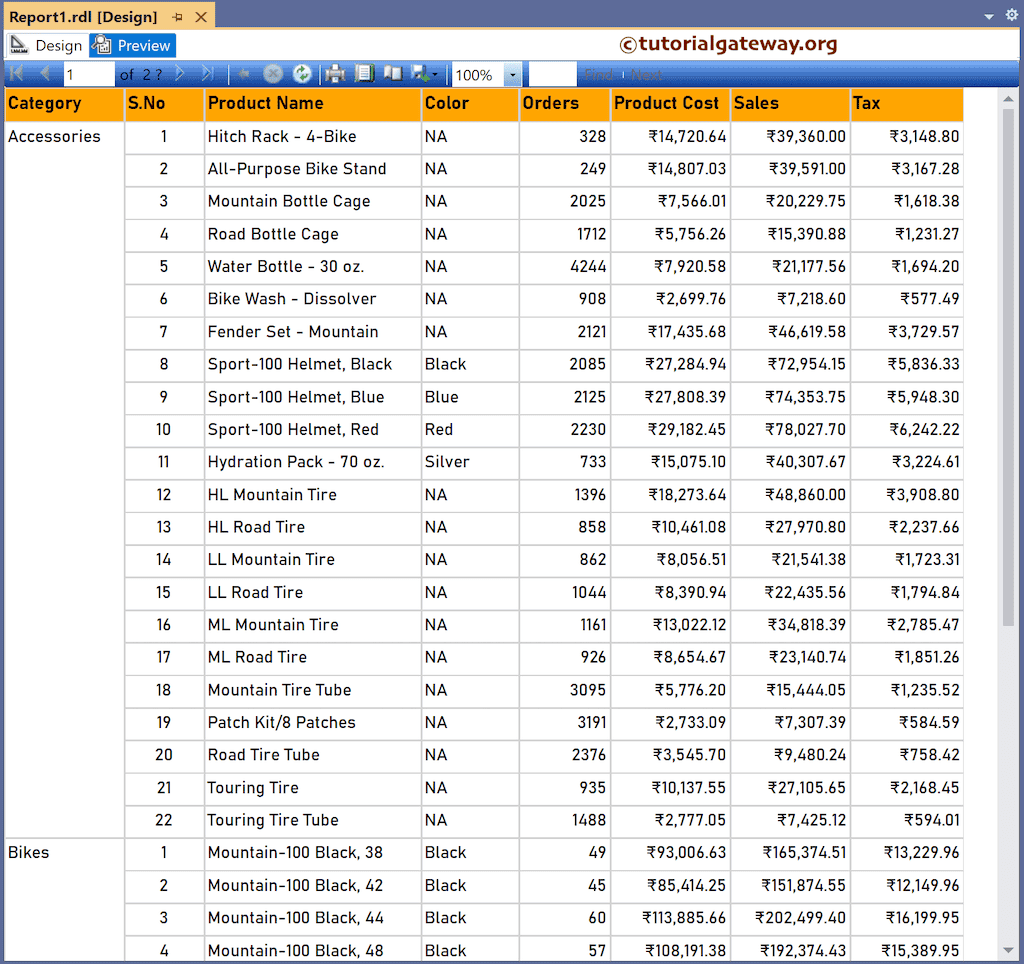Stop the report rendering

[x=272, y=73]
